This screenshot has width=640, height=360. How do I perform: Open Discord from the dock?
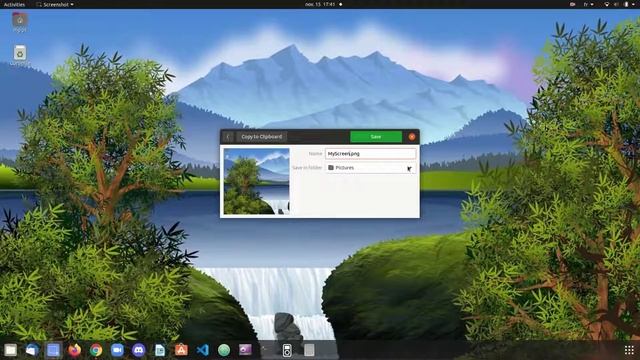138,350
